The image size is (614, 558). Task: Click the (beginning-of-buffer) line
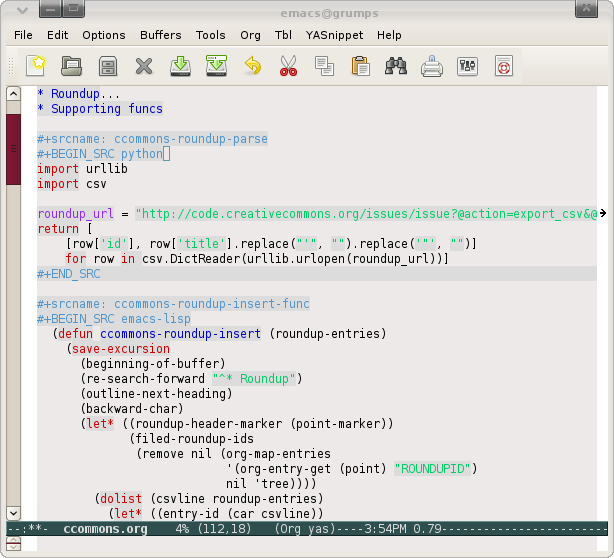pos(153,364)
